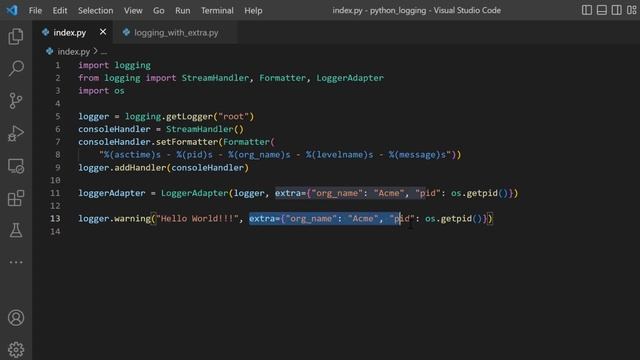Image resolution: width=640 pixels, height=360 pixels.
Task: Click line number 11 in gutter
Action: (x=55, y=193)
